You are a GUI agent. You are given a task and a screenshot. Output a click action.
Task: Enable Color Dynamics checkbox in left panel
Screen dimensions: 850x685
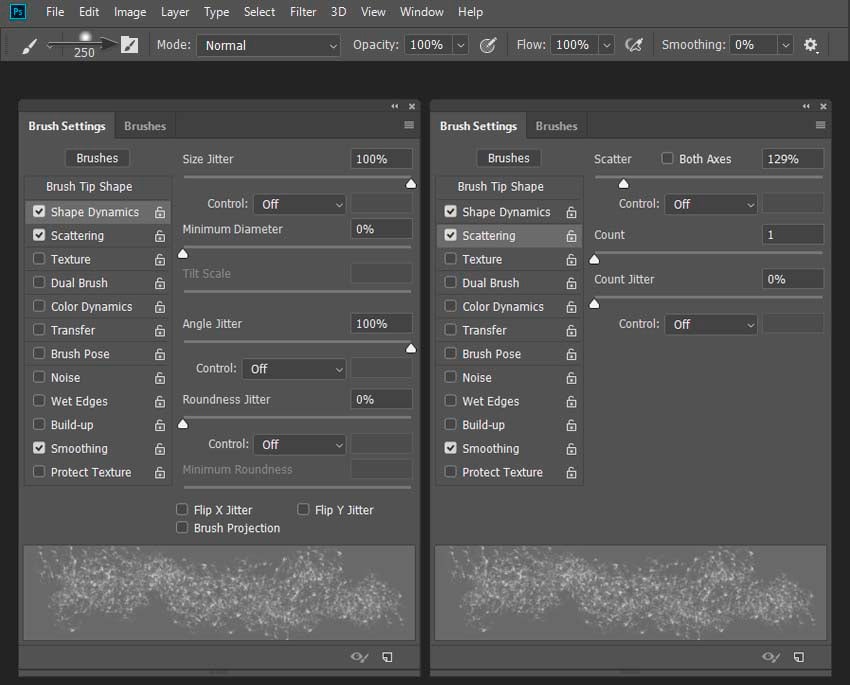(x=39, y=306)
